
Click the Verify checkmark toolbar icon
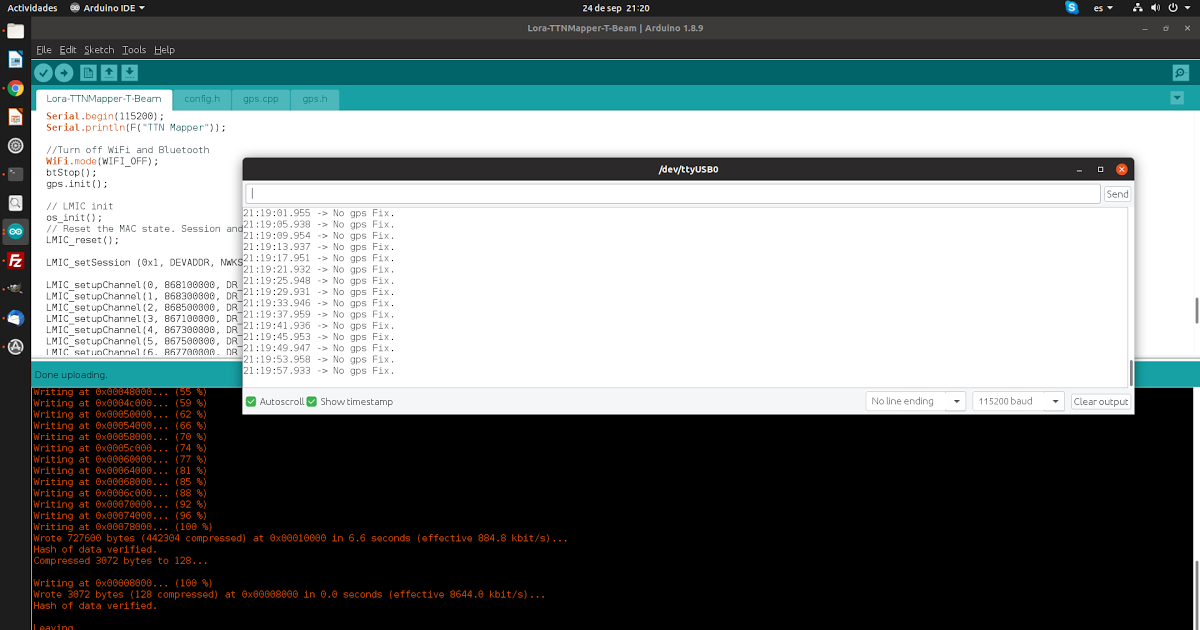pyautogui.click(x=43, y=72)
